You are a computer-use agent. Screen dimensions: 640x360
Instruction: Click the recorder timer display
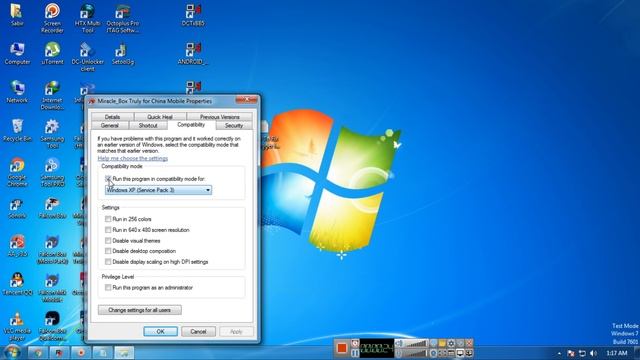tap(377, 348)
